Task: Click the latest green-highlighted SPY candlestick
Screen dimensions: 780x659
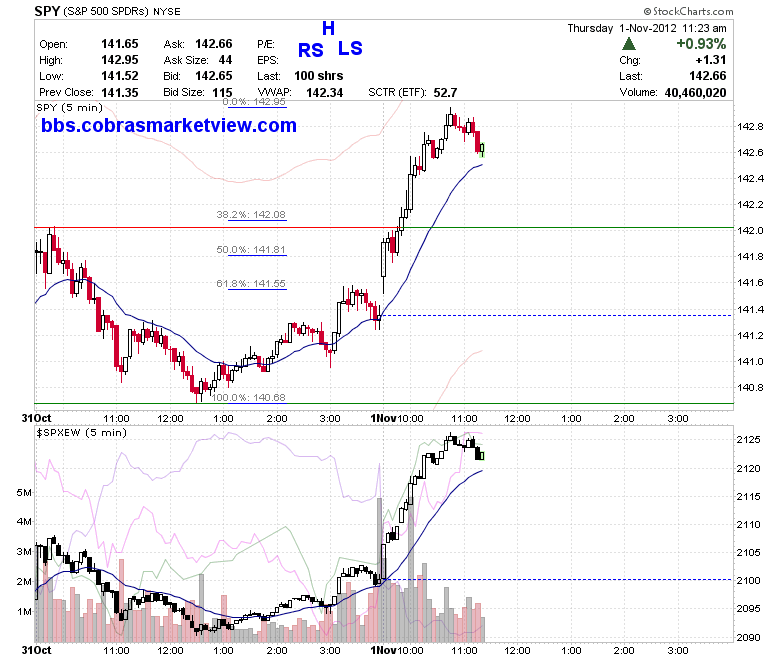Action: (482, 149)
